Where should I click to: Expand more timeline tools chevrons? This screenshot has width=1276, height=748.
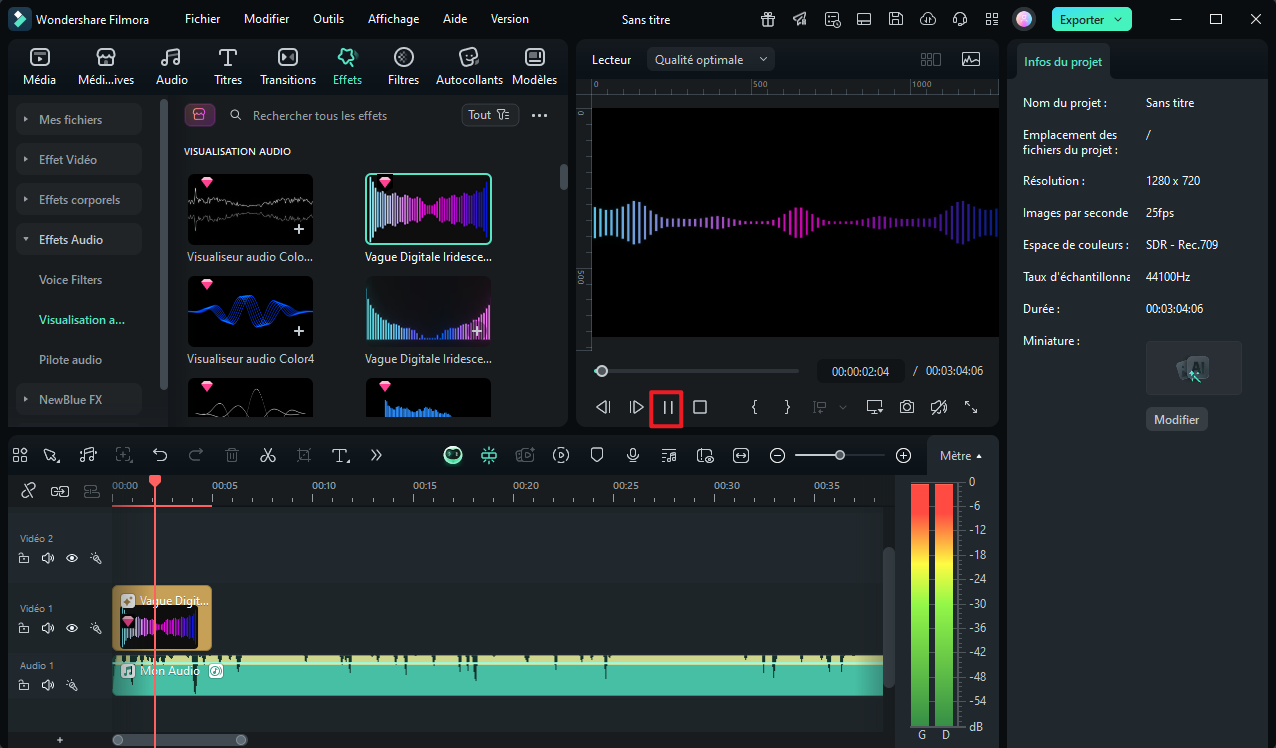coord(376,455)
